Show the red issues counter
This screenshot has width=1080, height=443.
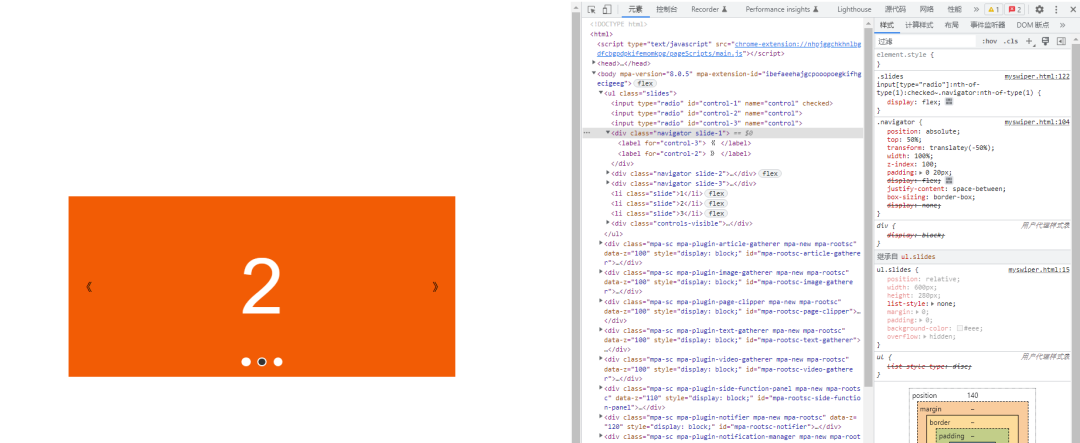(x=1015, y=10)
